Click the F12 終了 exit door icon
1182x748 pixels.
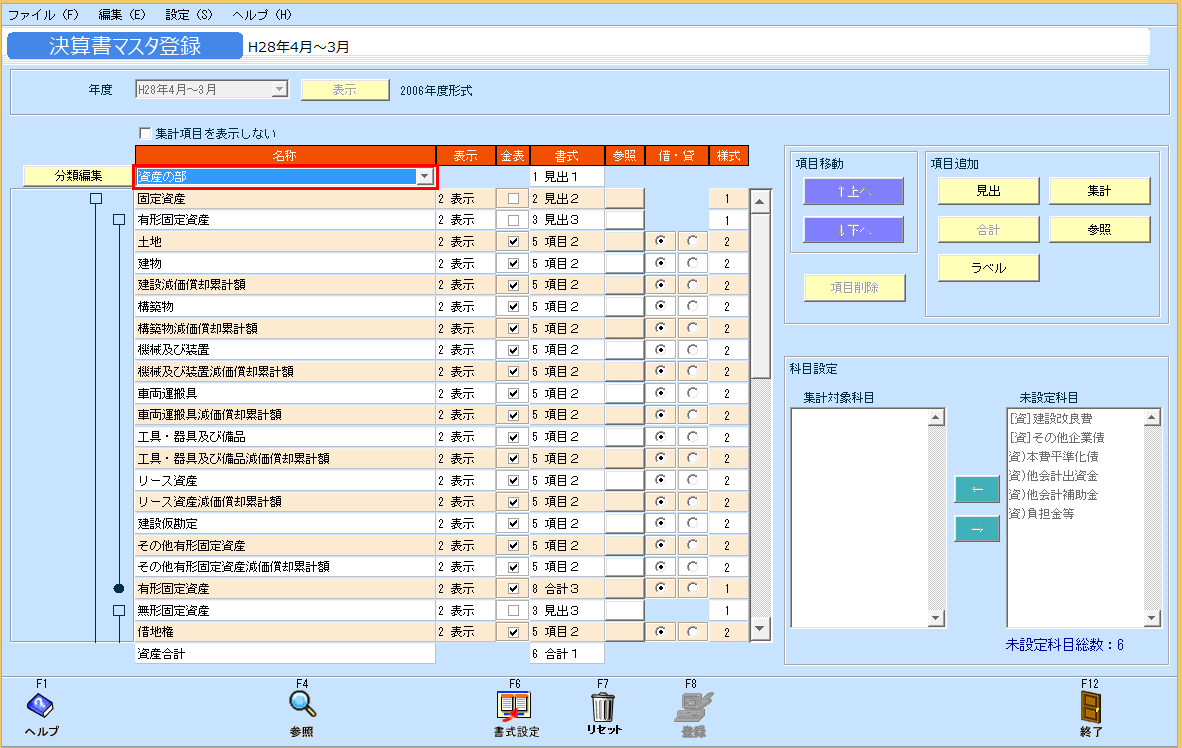1090,707
